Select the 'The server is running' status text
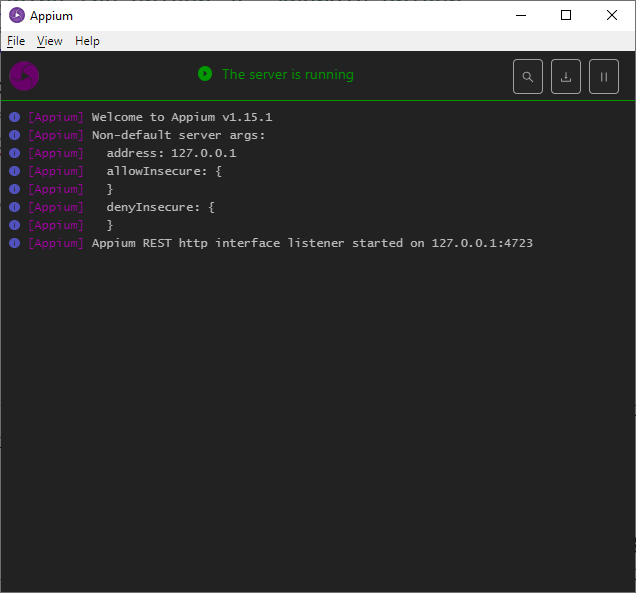Screen dimensions: 636x593 pos(288,75)
